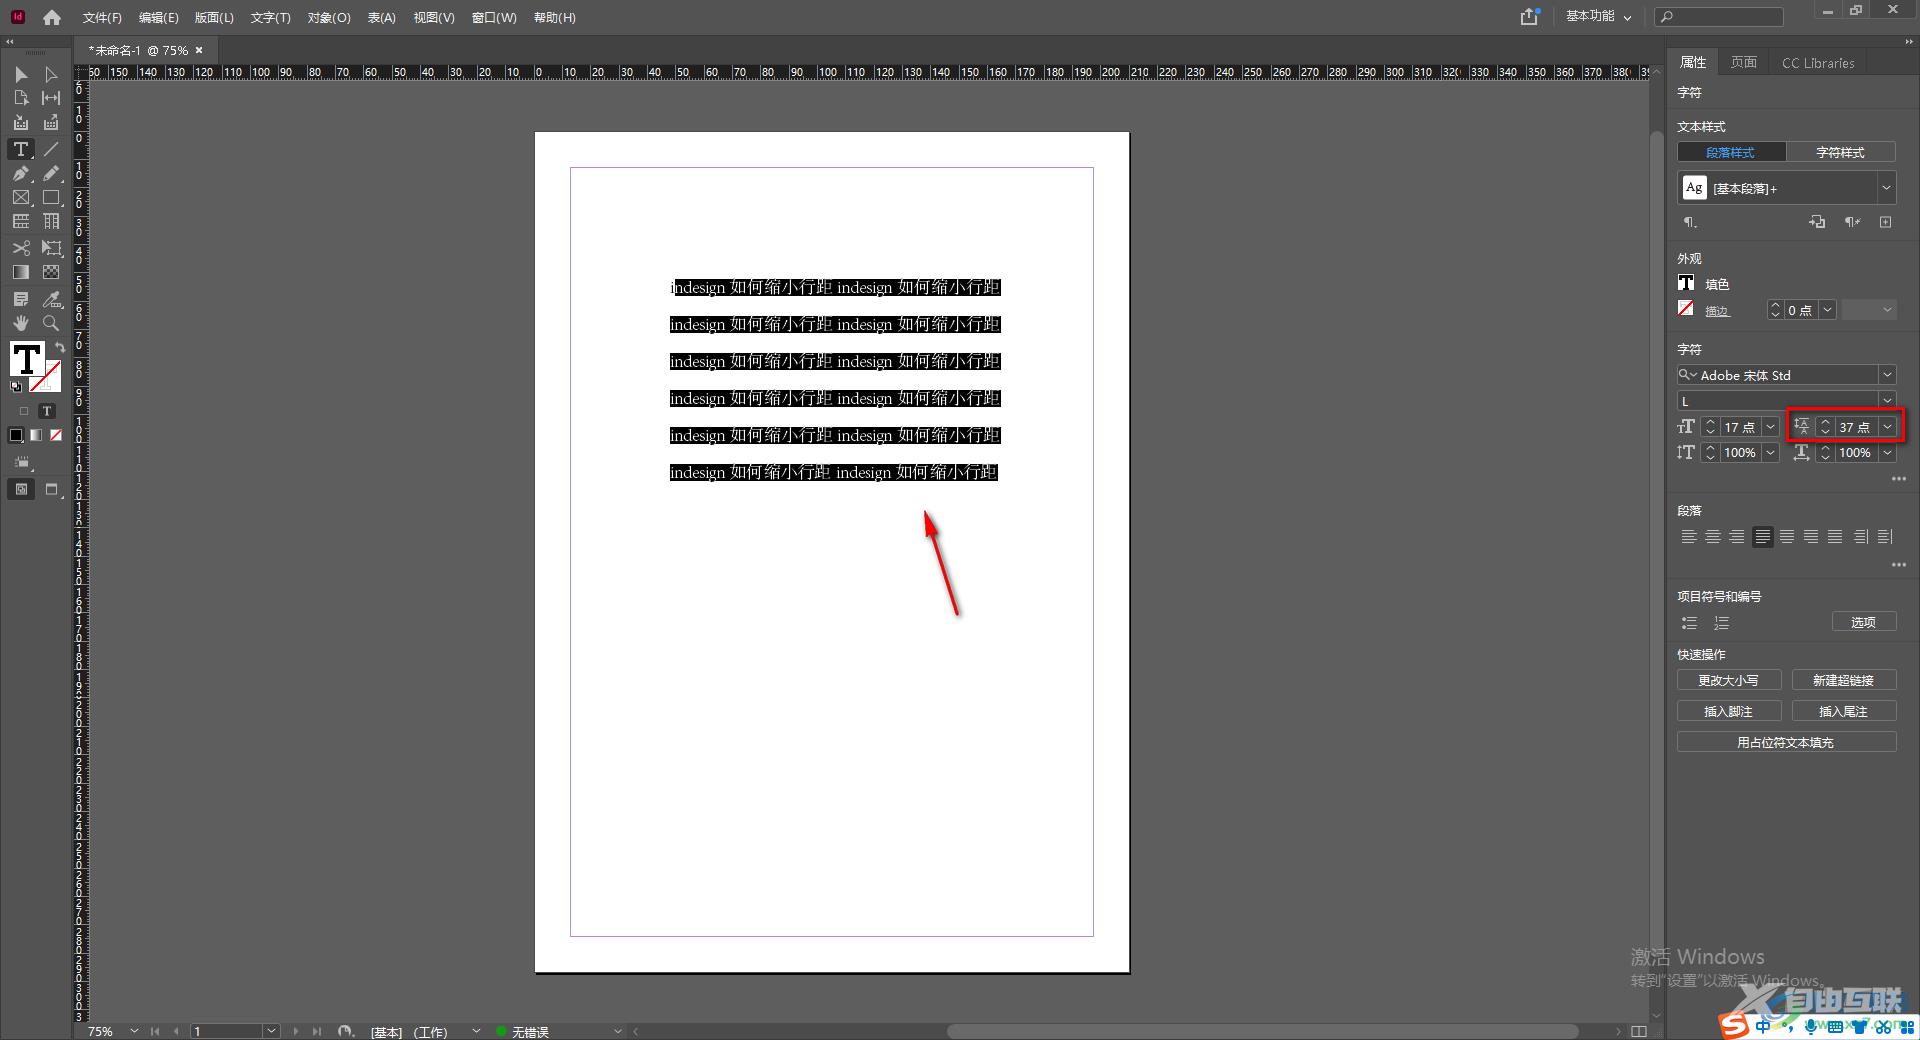Select the Hand tool
Viewport: 1920px width, 1040px height.
tap(21, 323)
